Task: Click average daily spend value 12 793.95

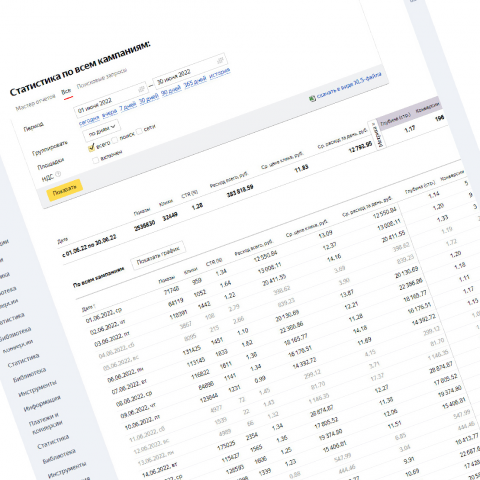Action: pyautogui.click(x=360, y=147)
